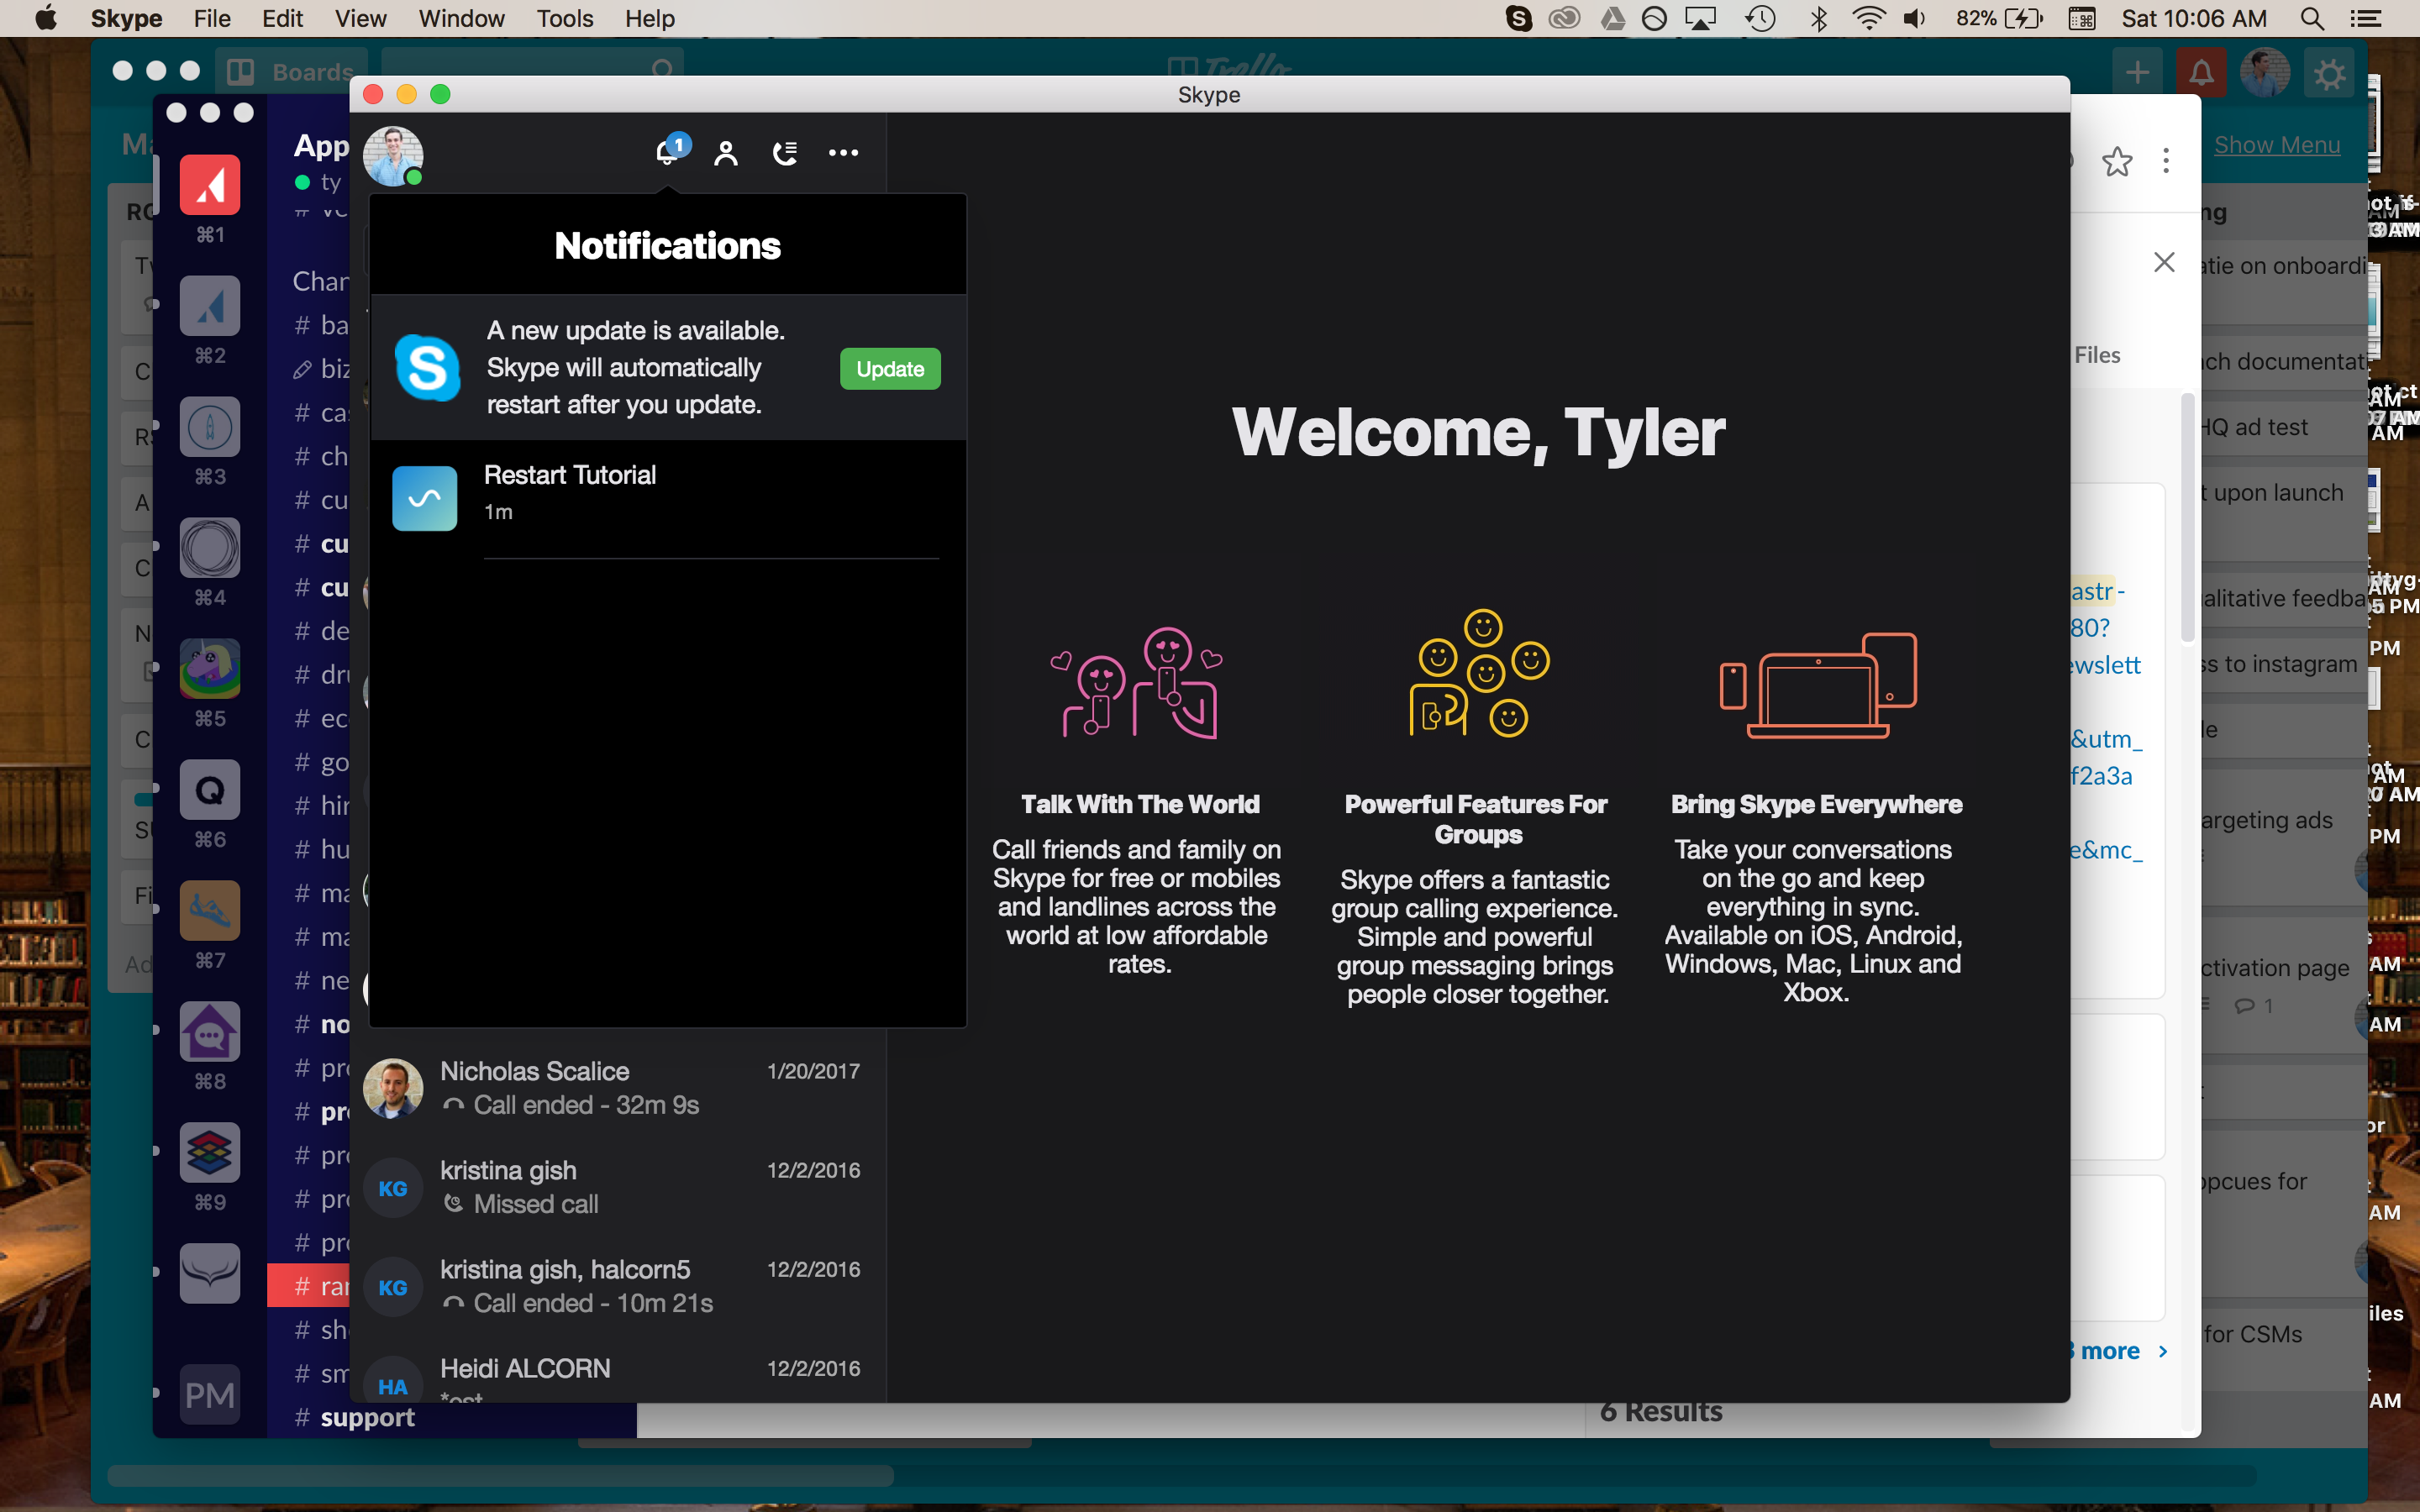Open the three-dot menu beside the star
Screen dimensions: 2420x1512
coord(2166,161)
